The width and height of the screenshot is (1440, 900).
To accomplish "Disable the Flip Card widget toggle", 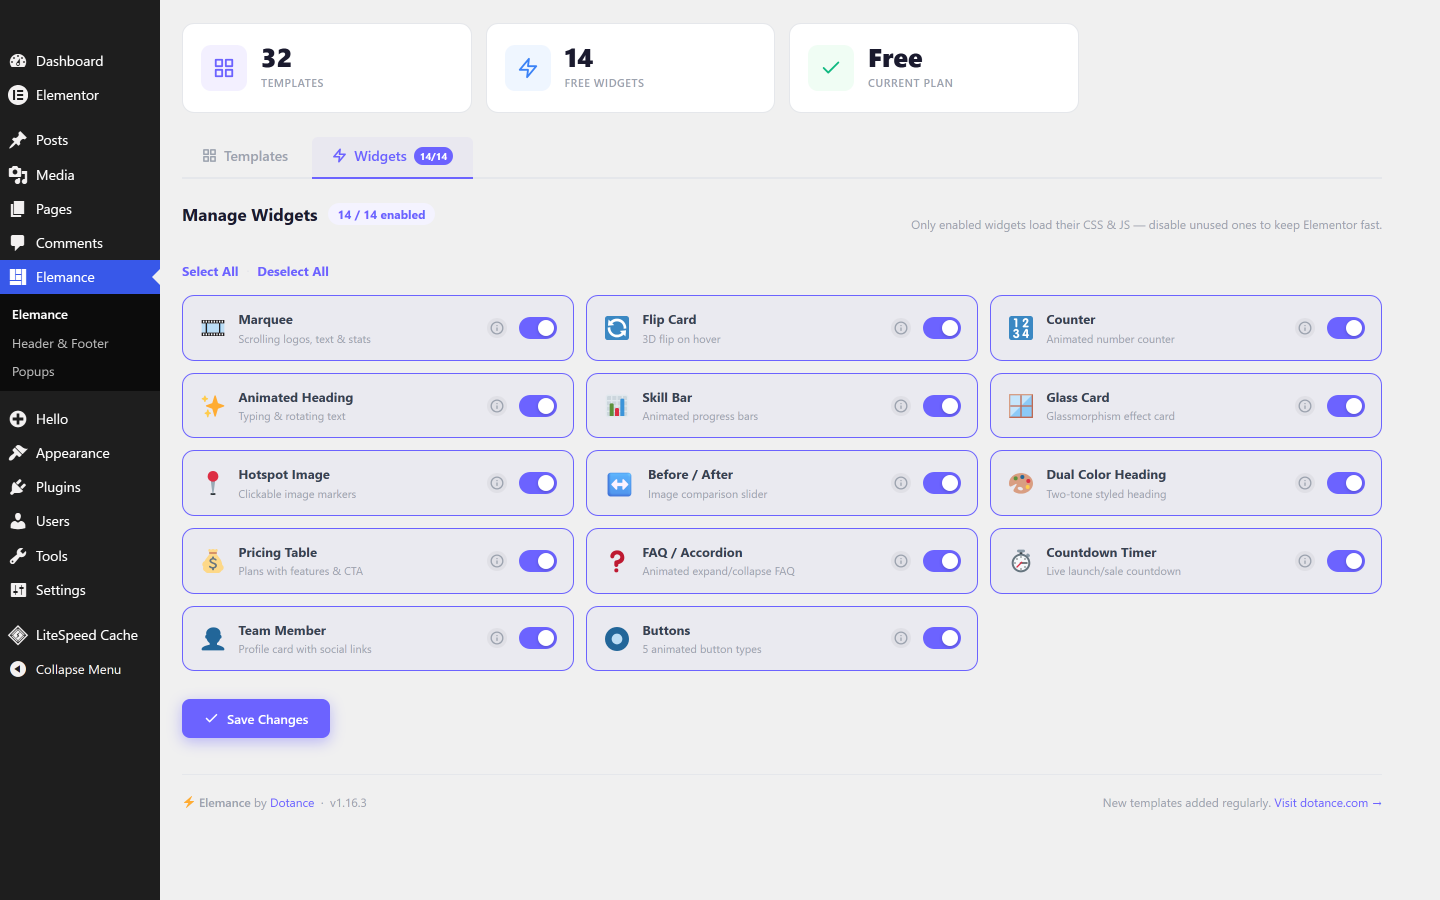I will click(942, 328).
